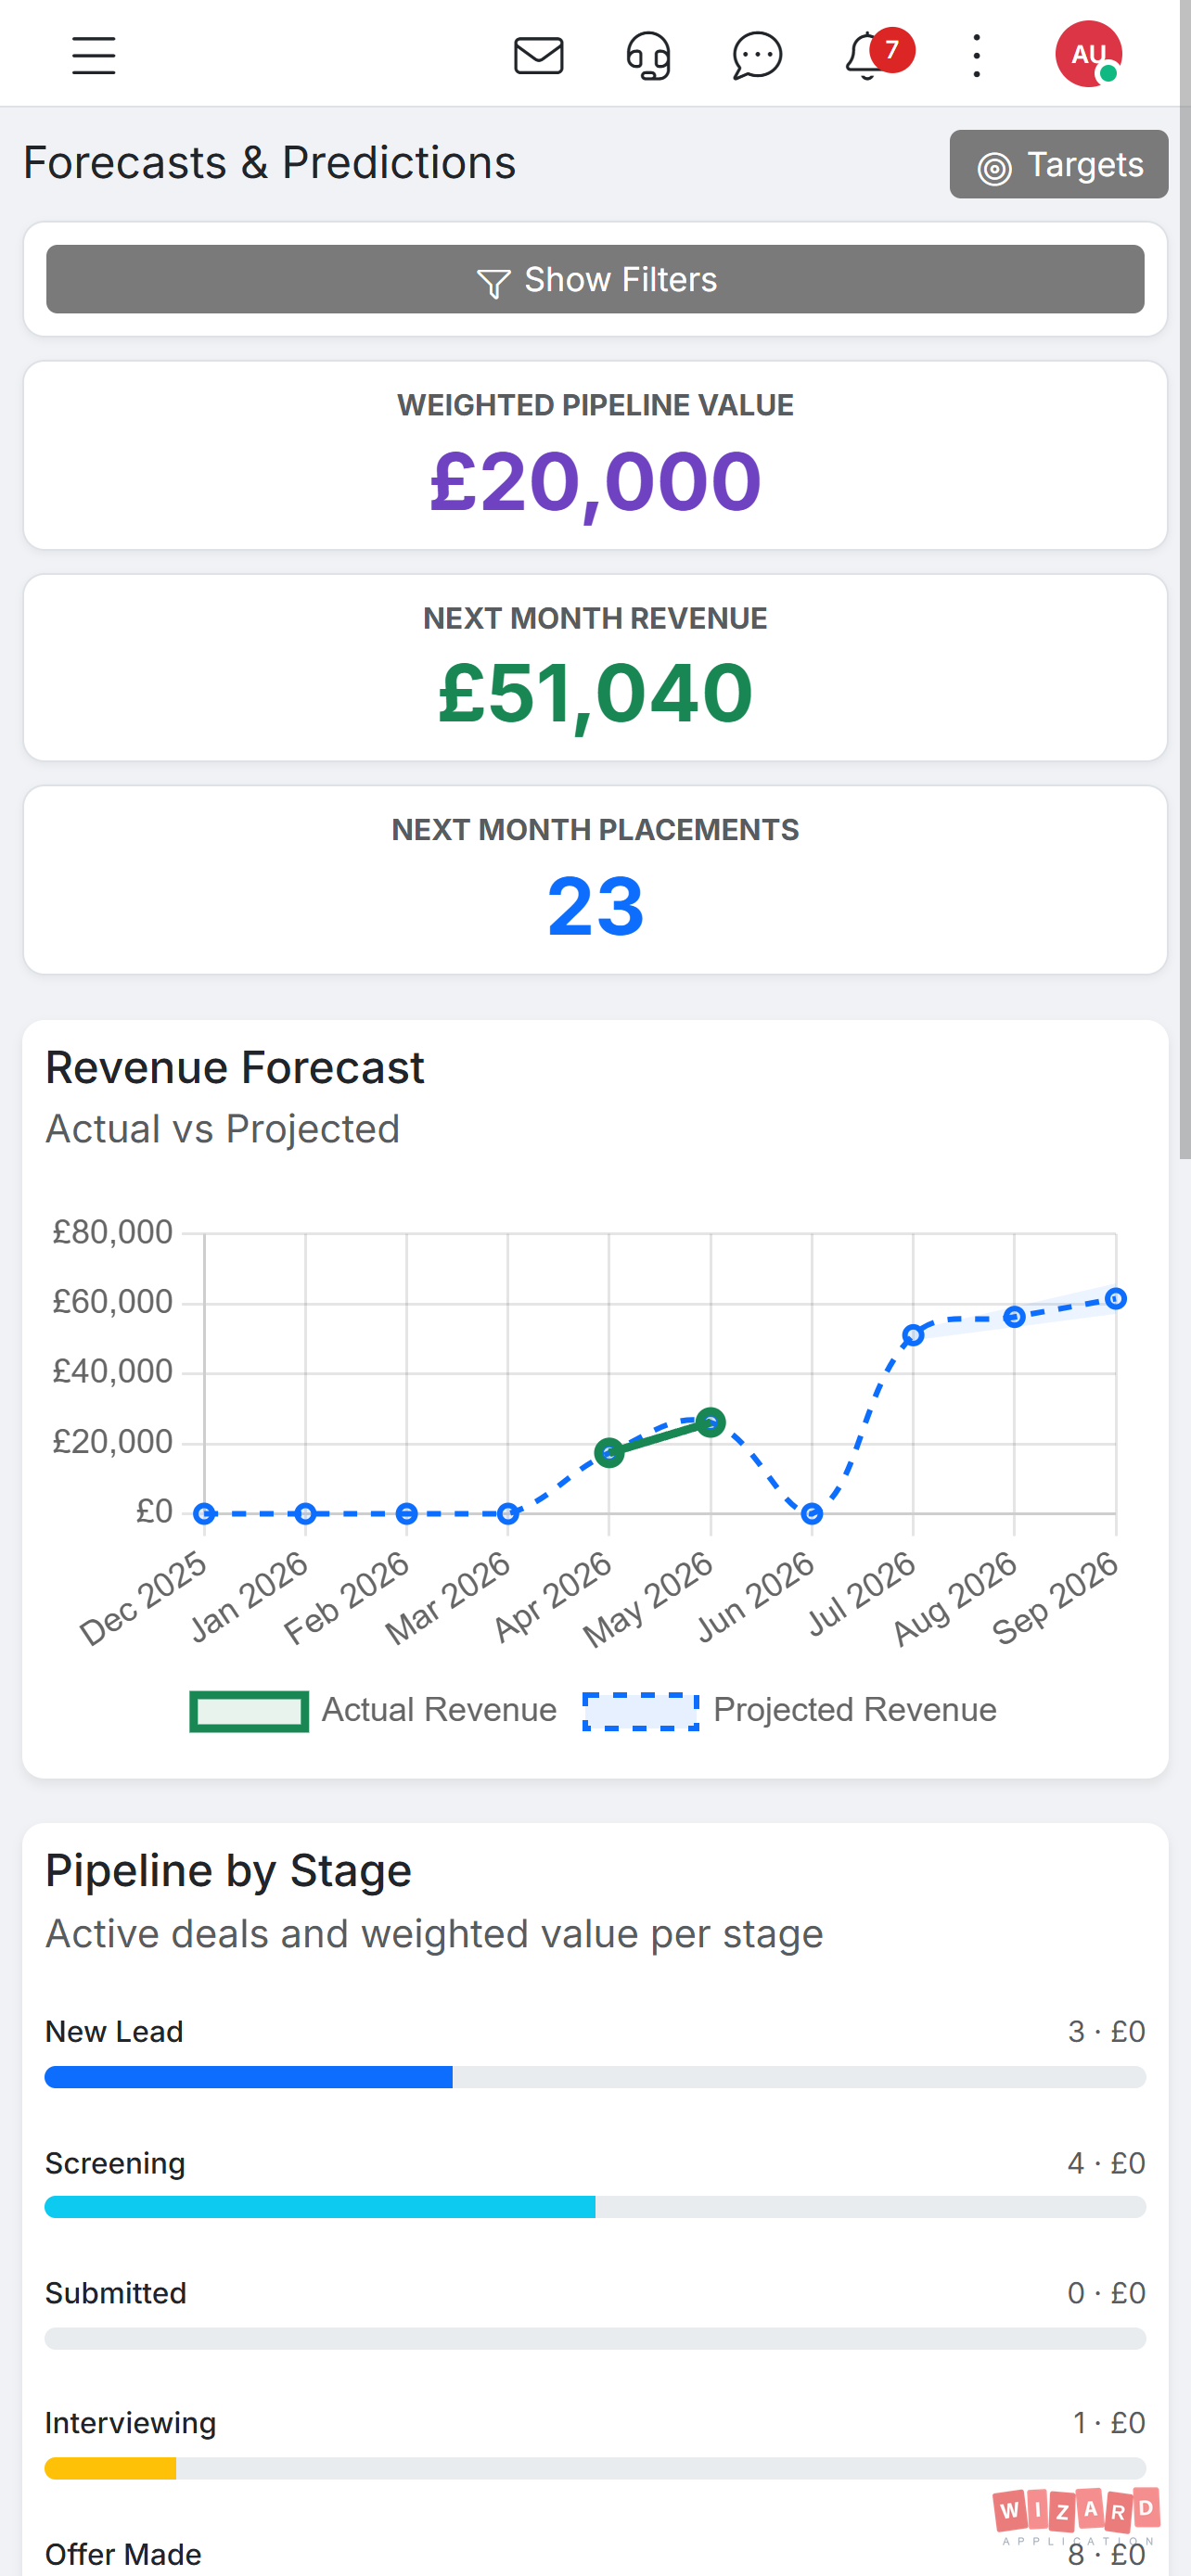Click the Jul 2026 projected data point
1191x2576 pixels.
click(912, 1335)
